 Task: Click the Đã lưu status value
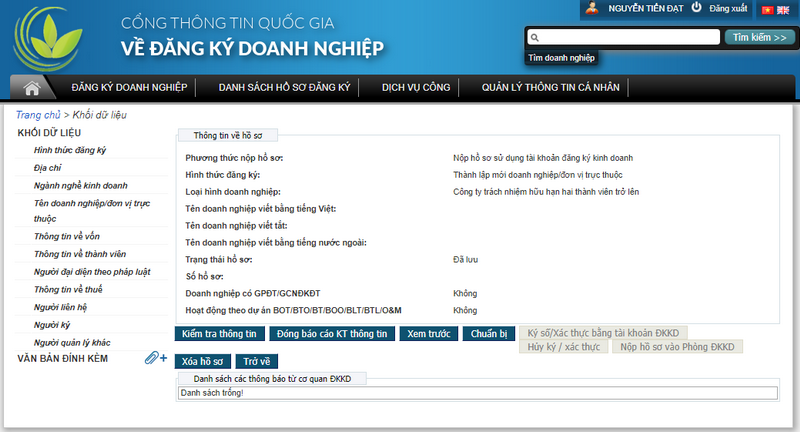click(x=465, y=260)
